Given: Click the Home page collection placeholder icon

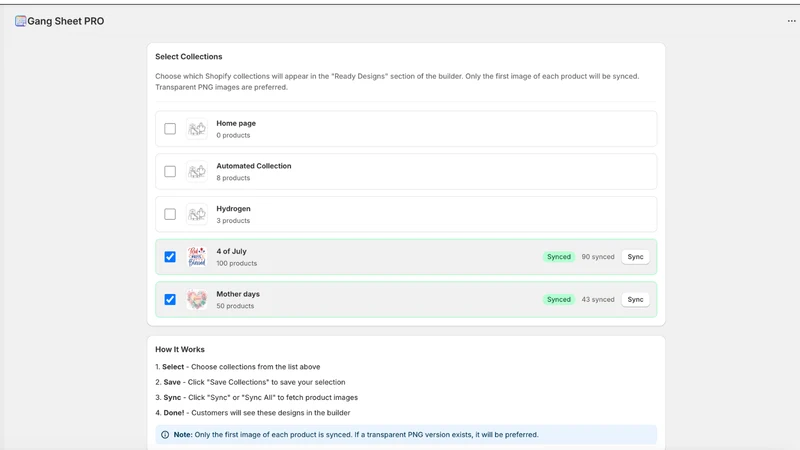Looking at the screenshot, I should 196,129.
